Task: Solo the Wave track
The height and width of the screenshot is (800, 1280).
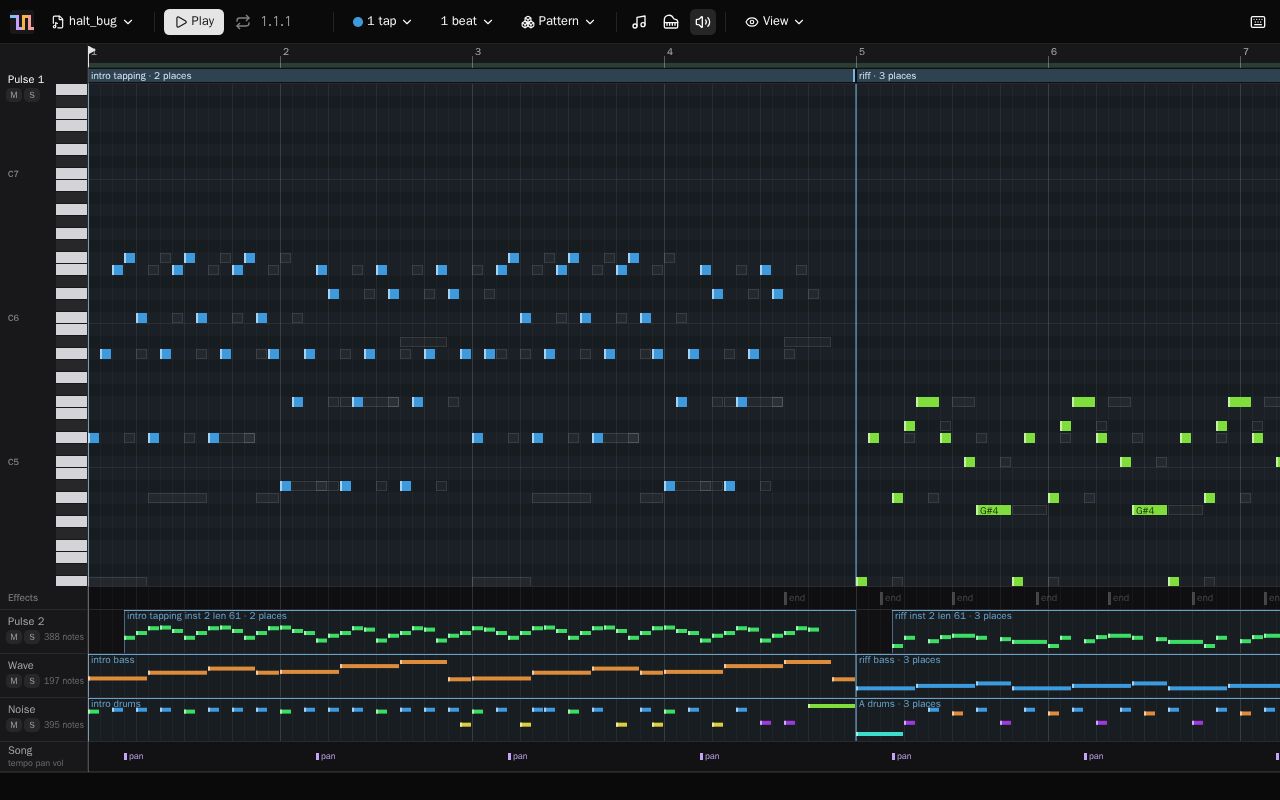Action: tap(32, 681)
